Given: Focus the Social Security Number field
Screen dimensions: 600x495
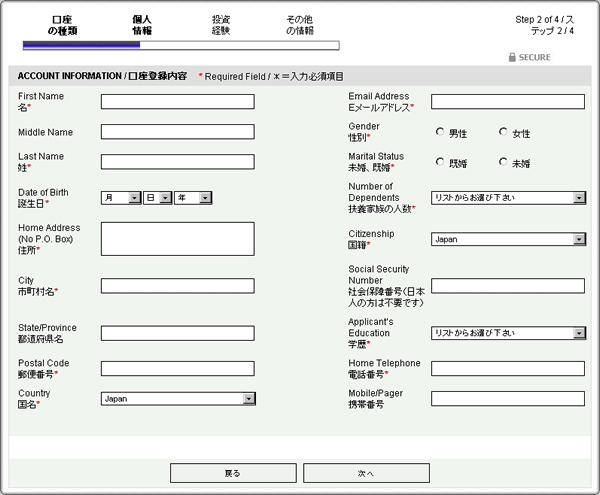Looking at the screenshot, I should 508,286.
